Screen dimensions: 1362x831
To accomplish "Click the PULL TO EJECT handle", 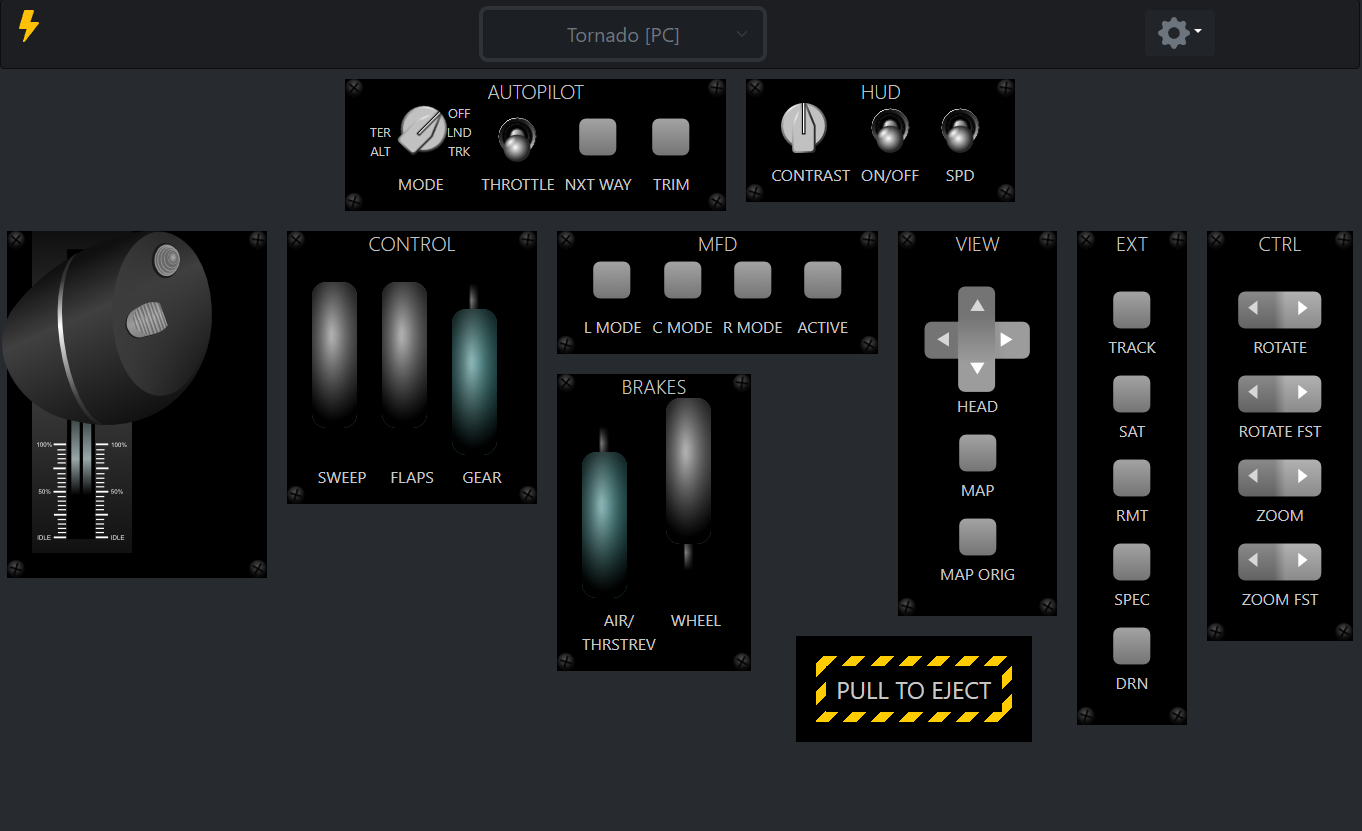I will click(914, 690).
